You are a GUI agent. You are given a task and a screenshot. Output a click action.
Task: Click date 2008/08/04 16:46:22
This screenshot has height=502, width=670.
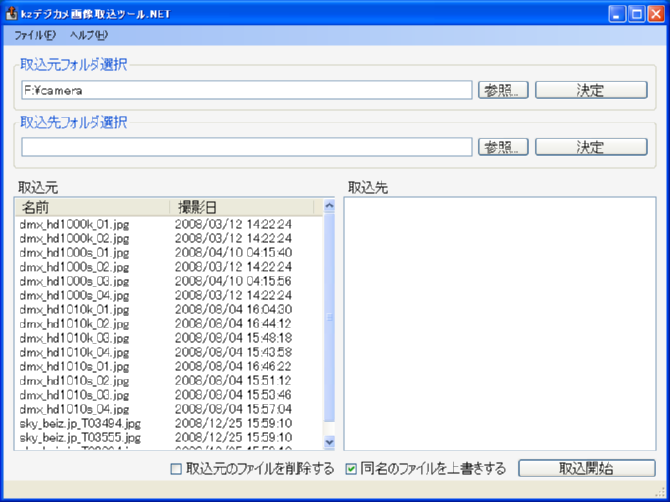[233, 367]
